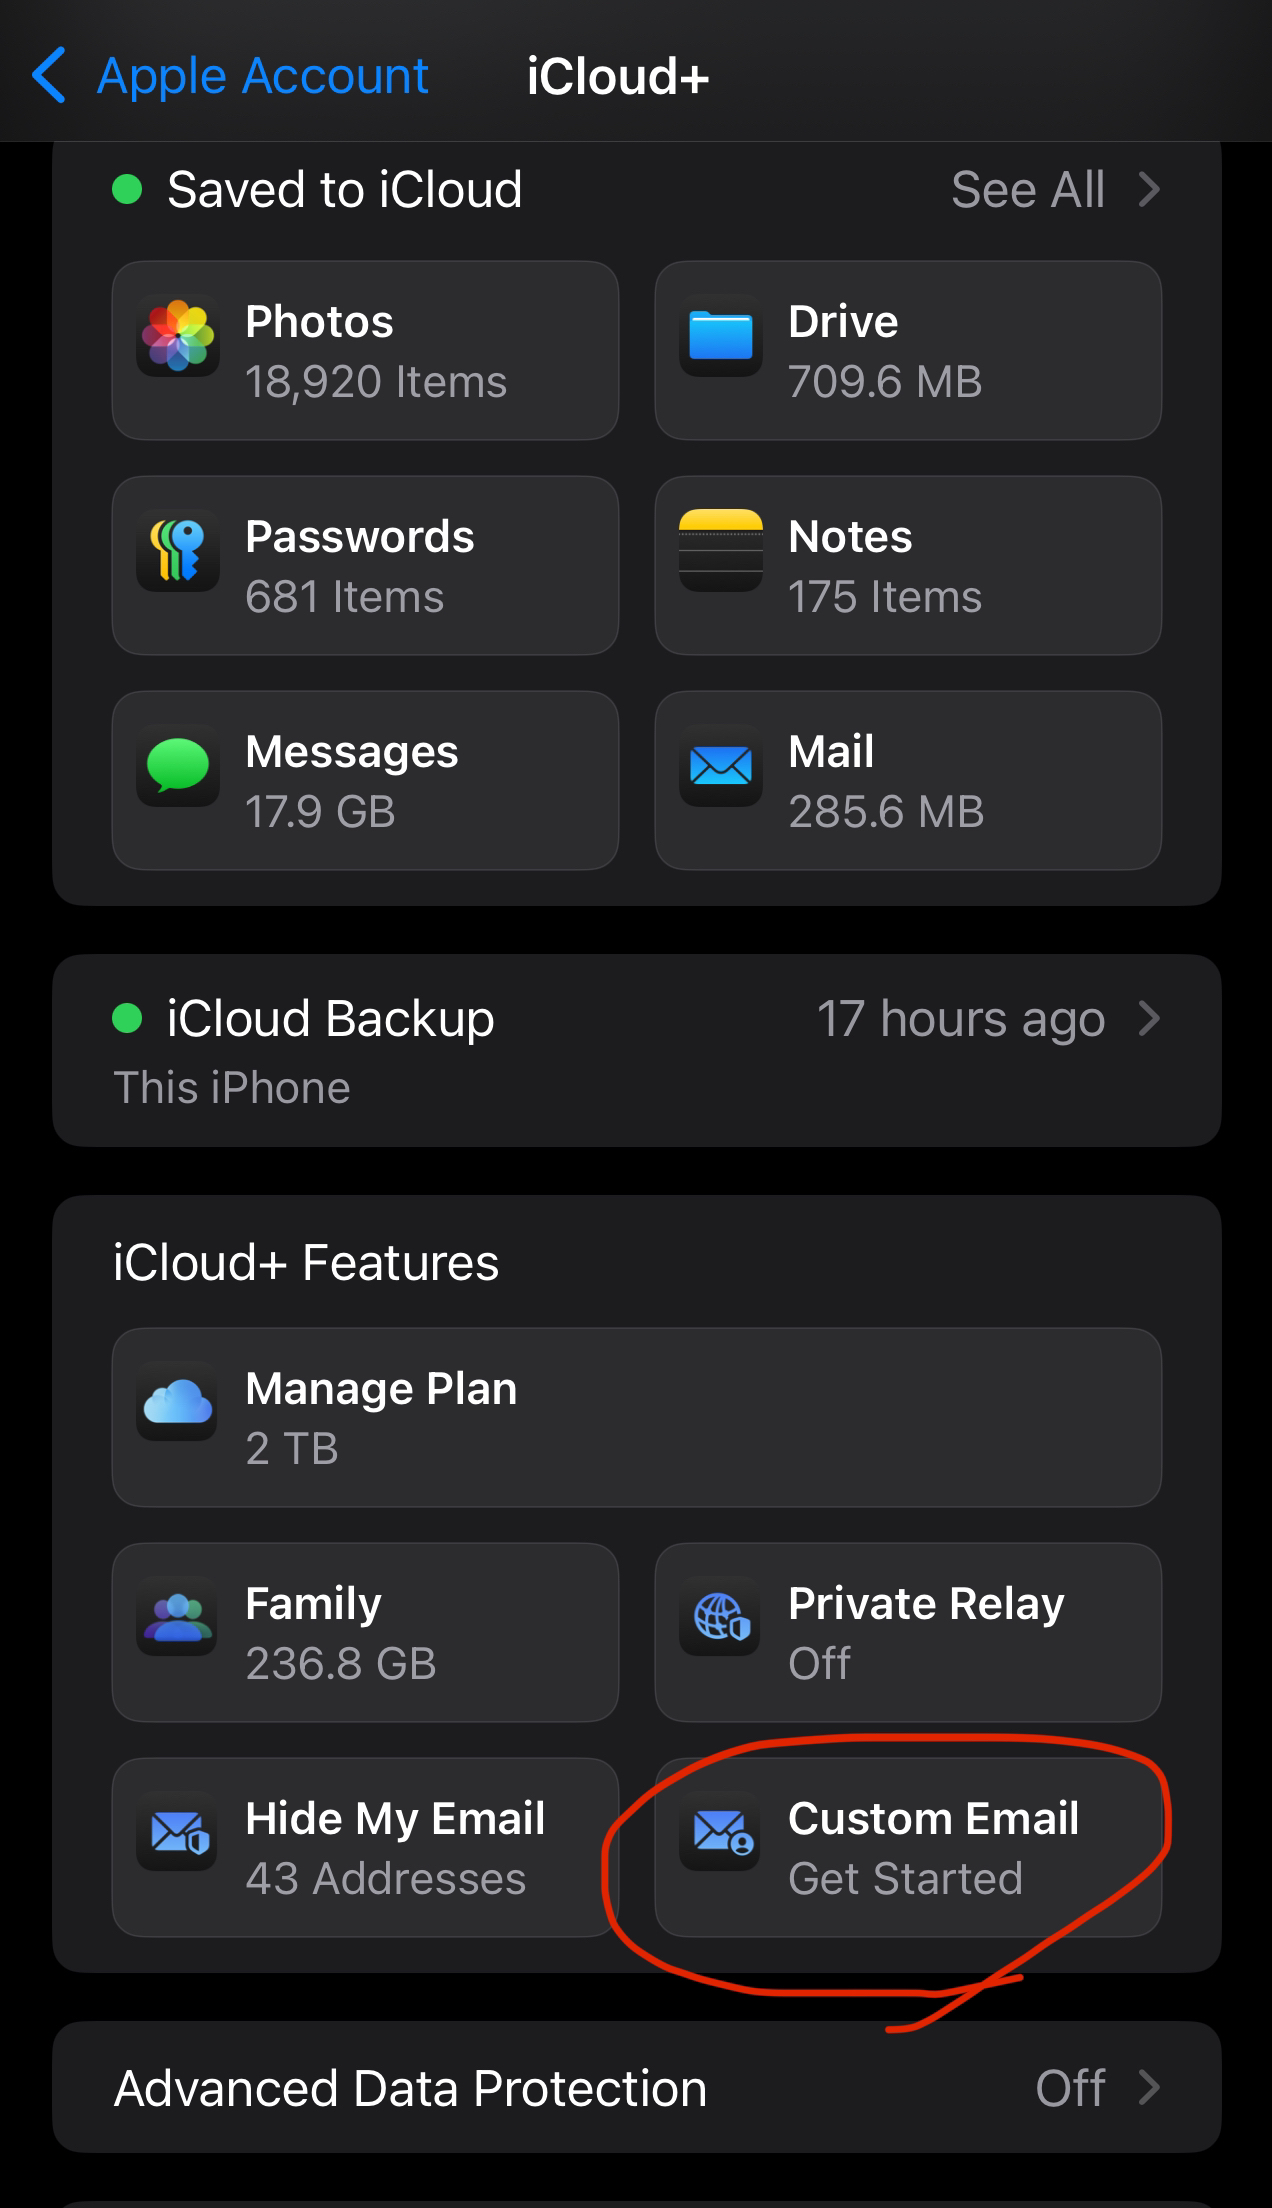Open the Notes app icon
This screenshot has height=2208, width=1272.
point(721,551)
